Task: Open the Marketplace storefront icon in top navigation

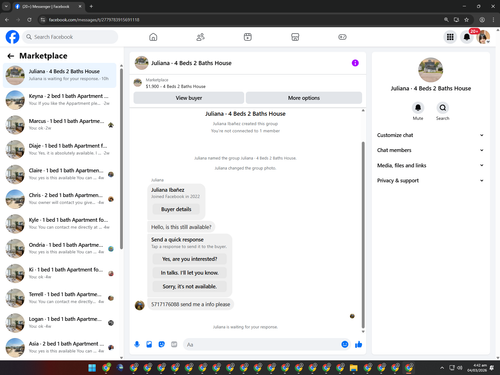Action: point(295,37)
